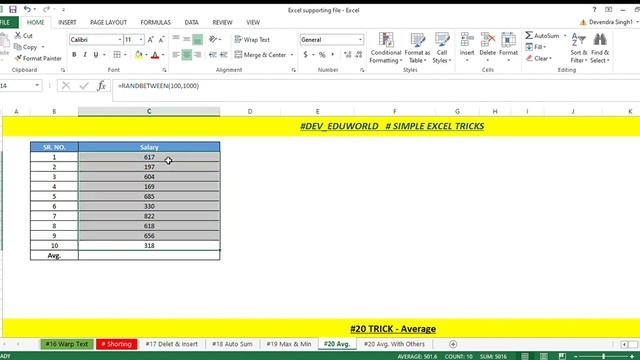Click Delete cells icon
The width and height of the screenshot is (640, 360).
click(x=487, y=40)
